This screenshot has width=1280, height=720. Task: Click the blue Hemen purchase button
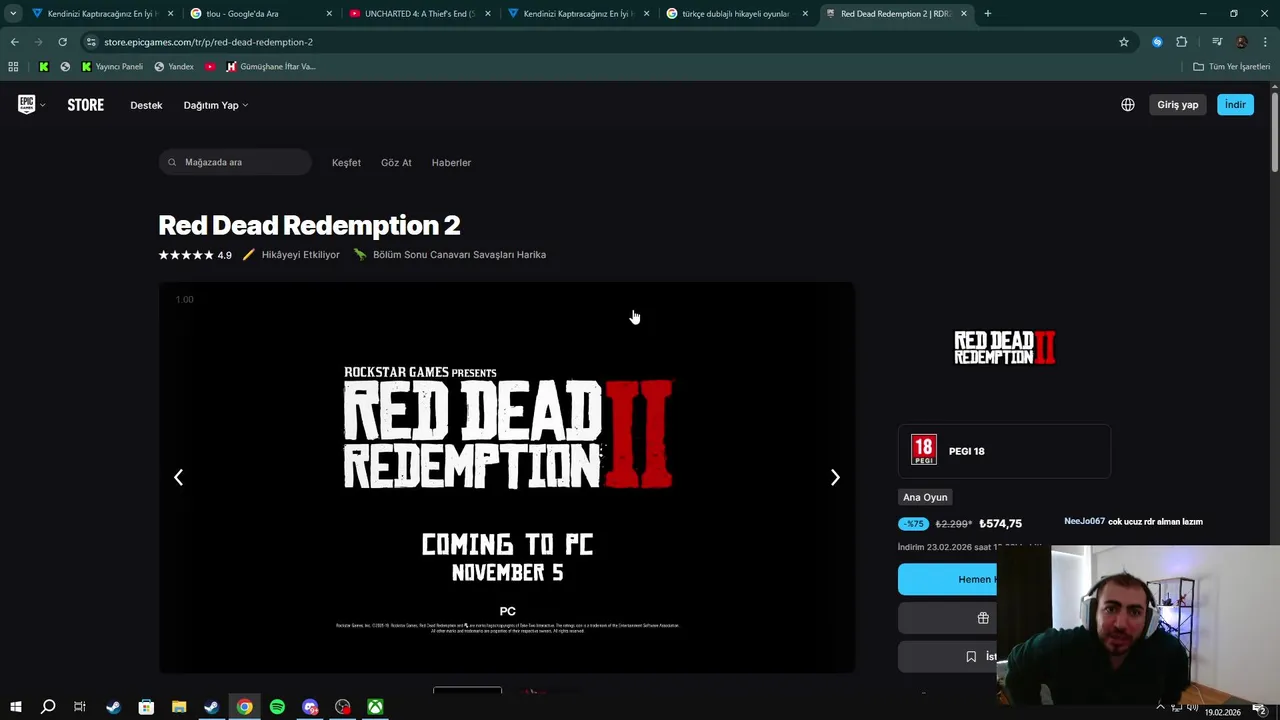[x=947, y=579]
